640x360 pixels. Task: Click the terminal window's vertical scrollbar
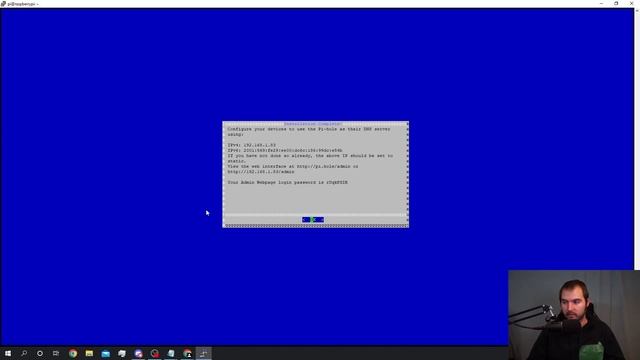click(637, 139)
